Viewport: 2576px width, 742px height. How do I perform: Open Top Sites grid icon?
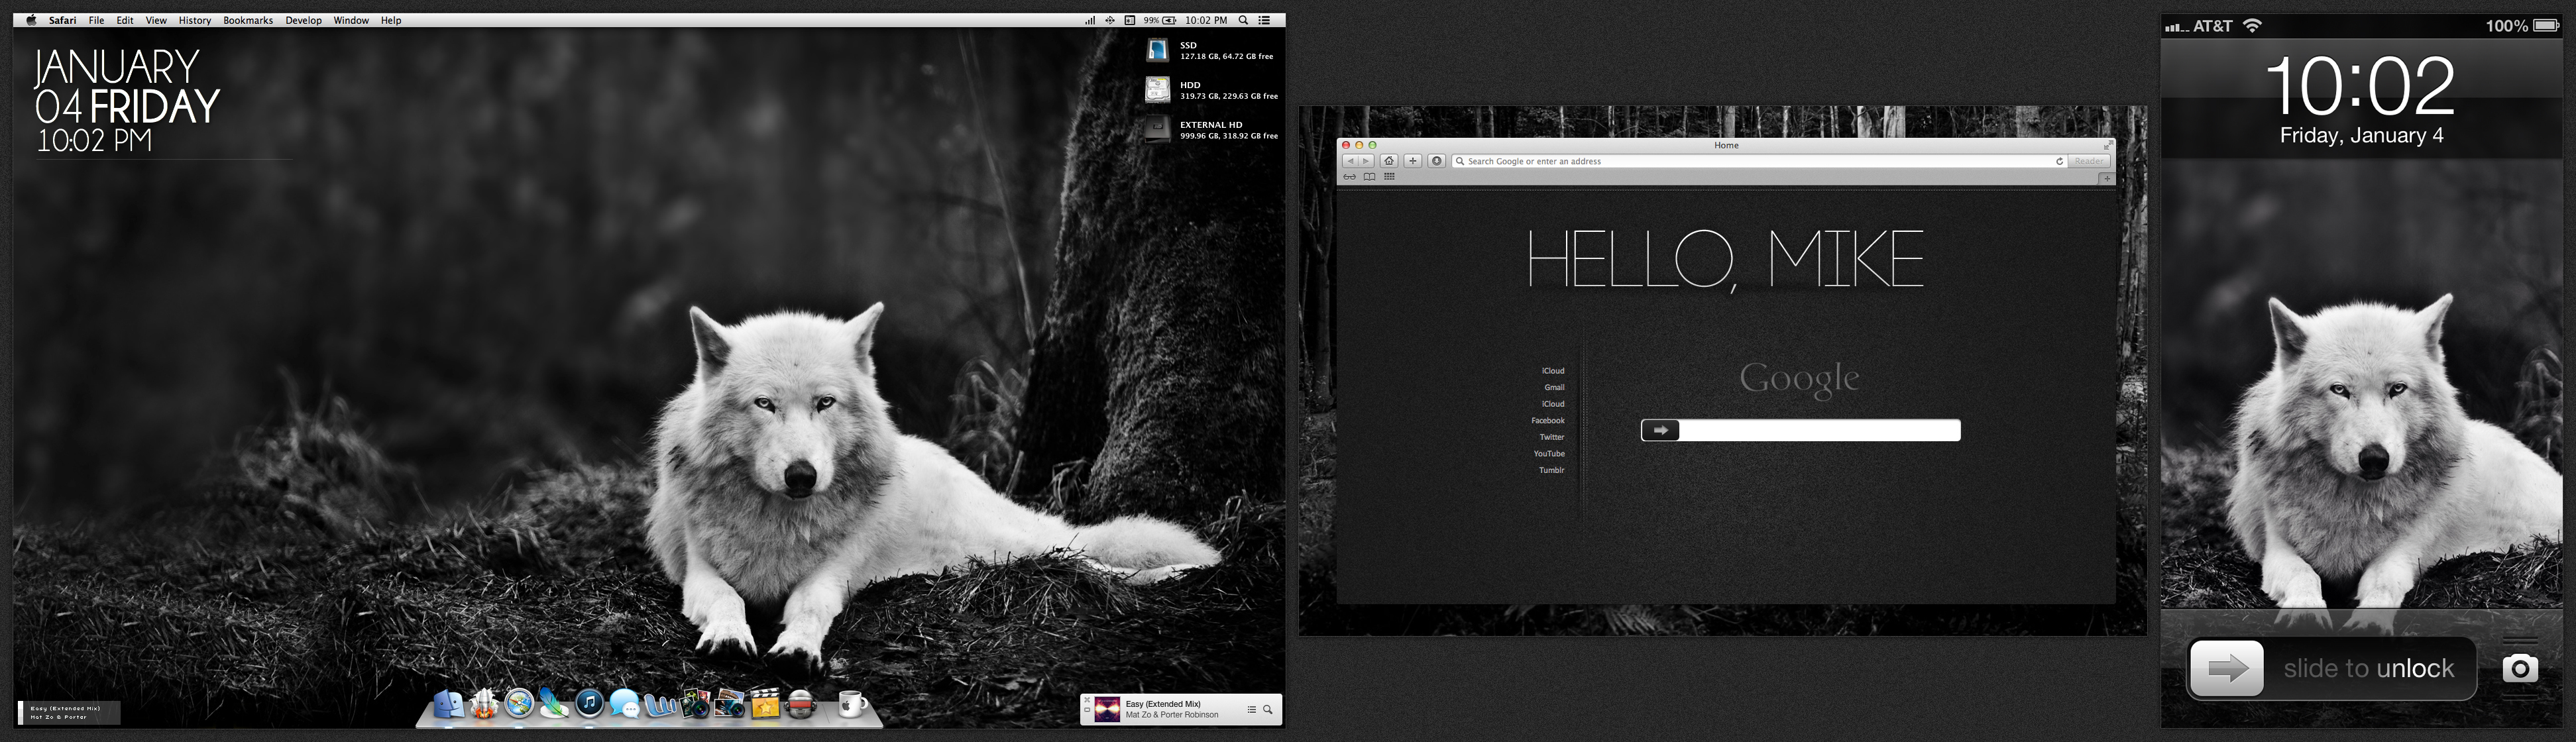click(x=1389, y=177)
